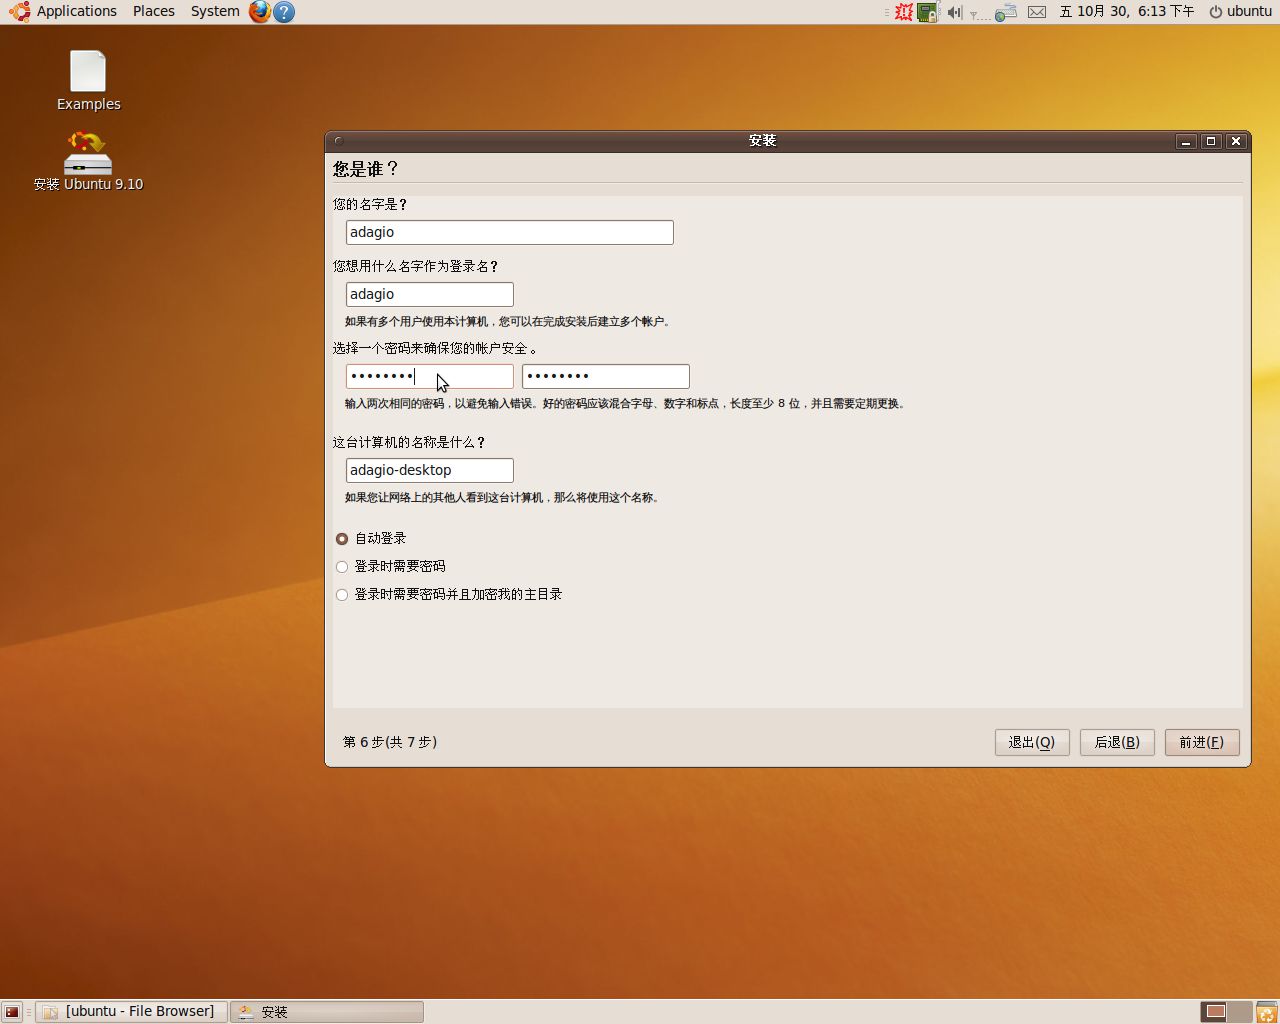Close the 安装 installer window

1236,141
